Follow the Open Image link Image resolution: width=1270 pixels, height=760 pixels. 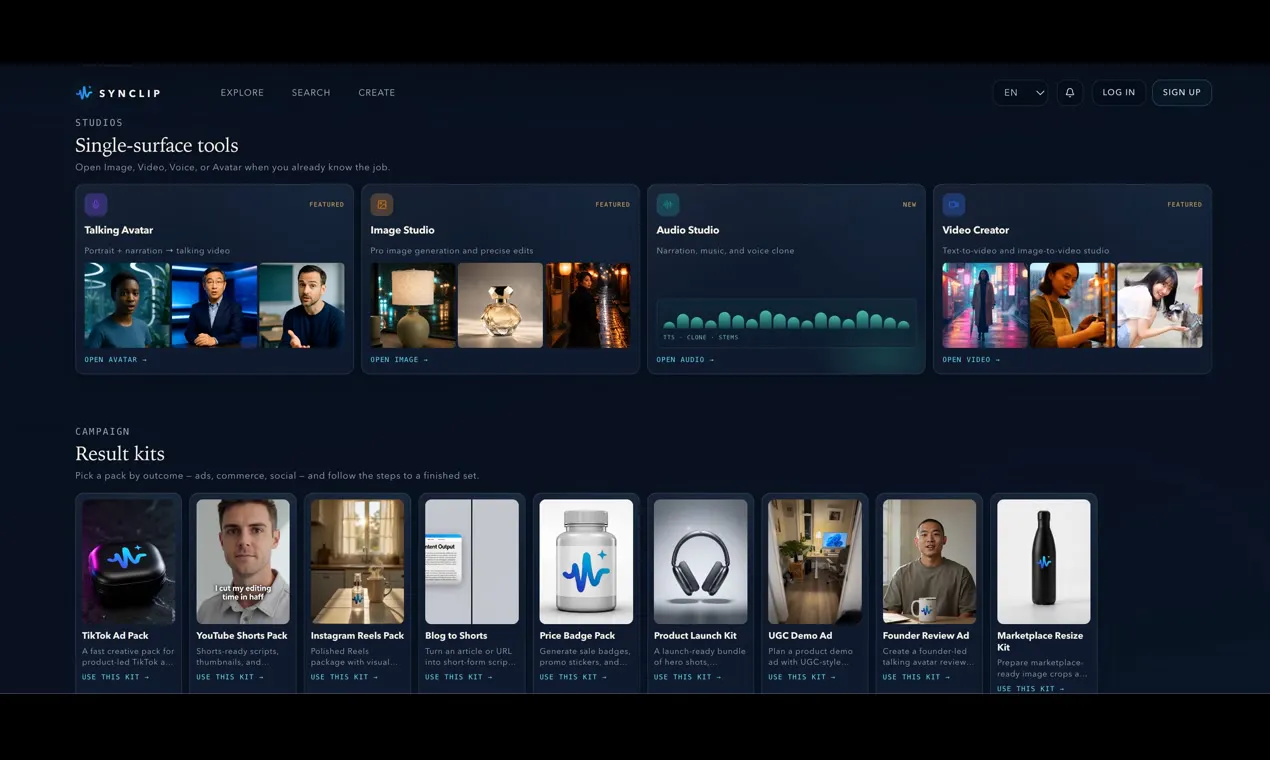[399, 360]
